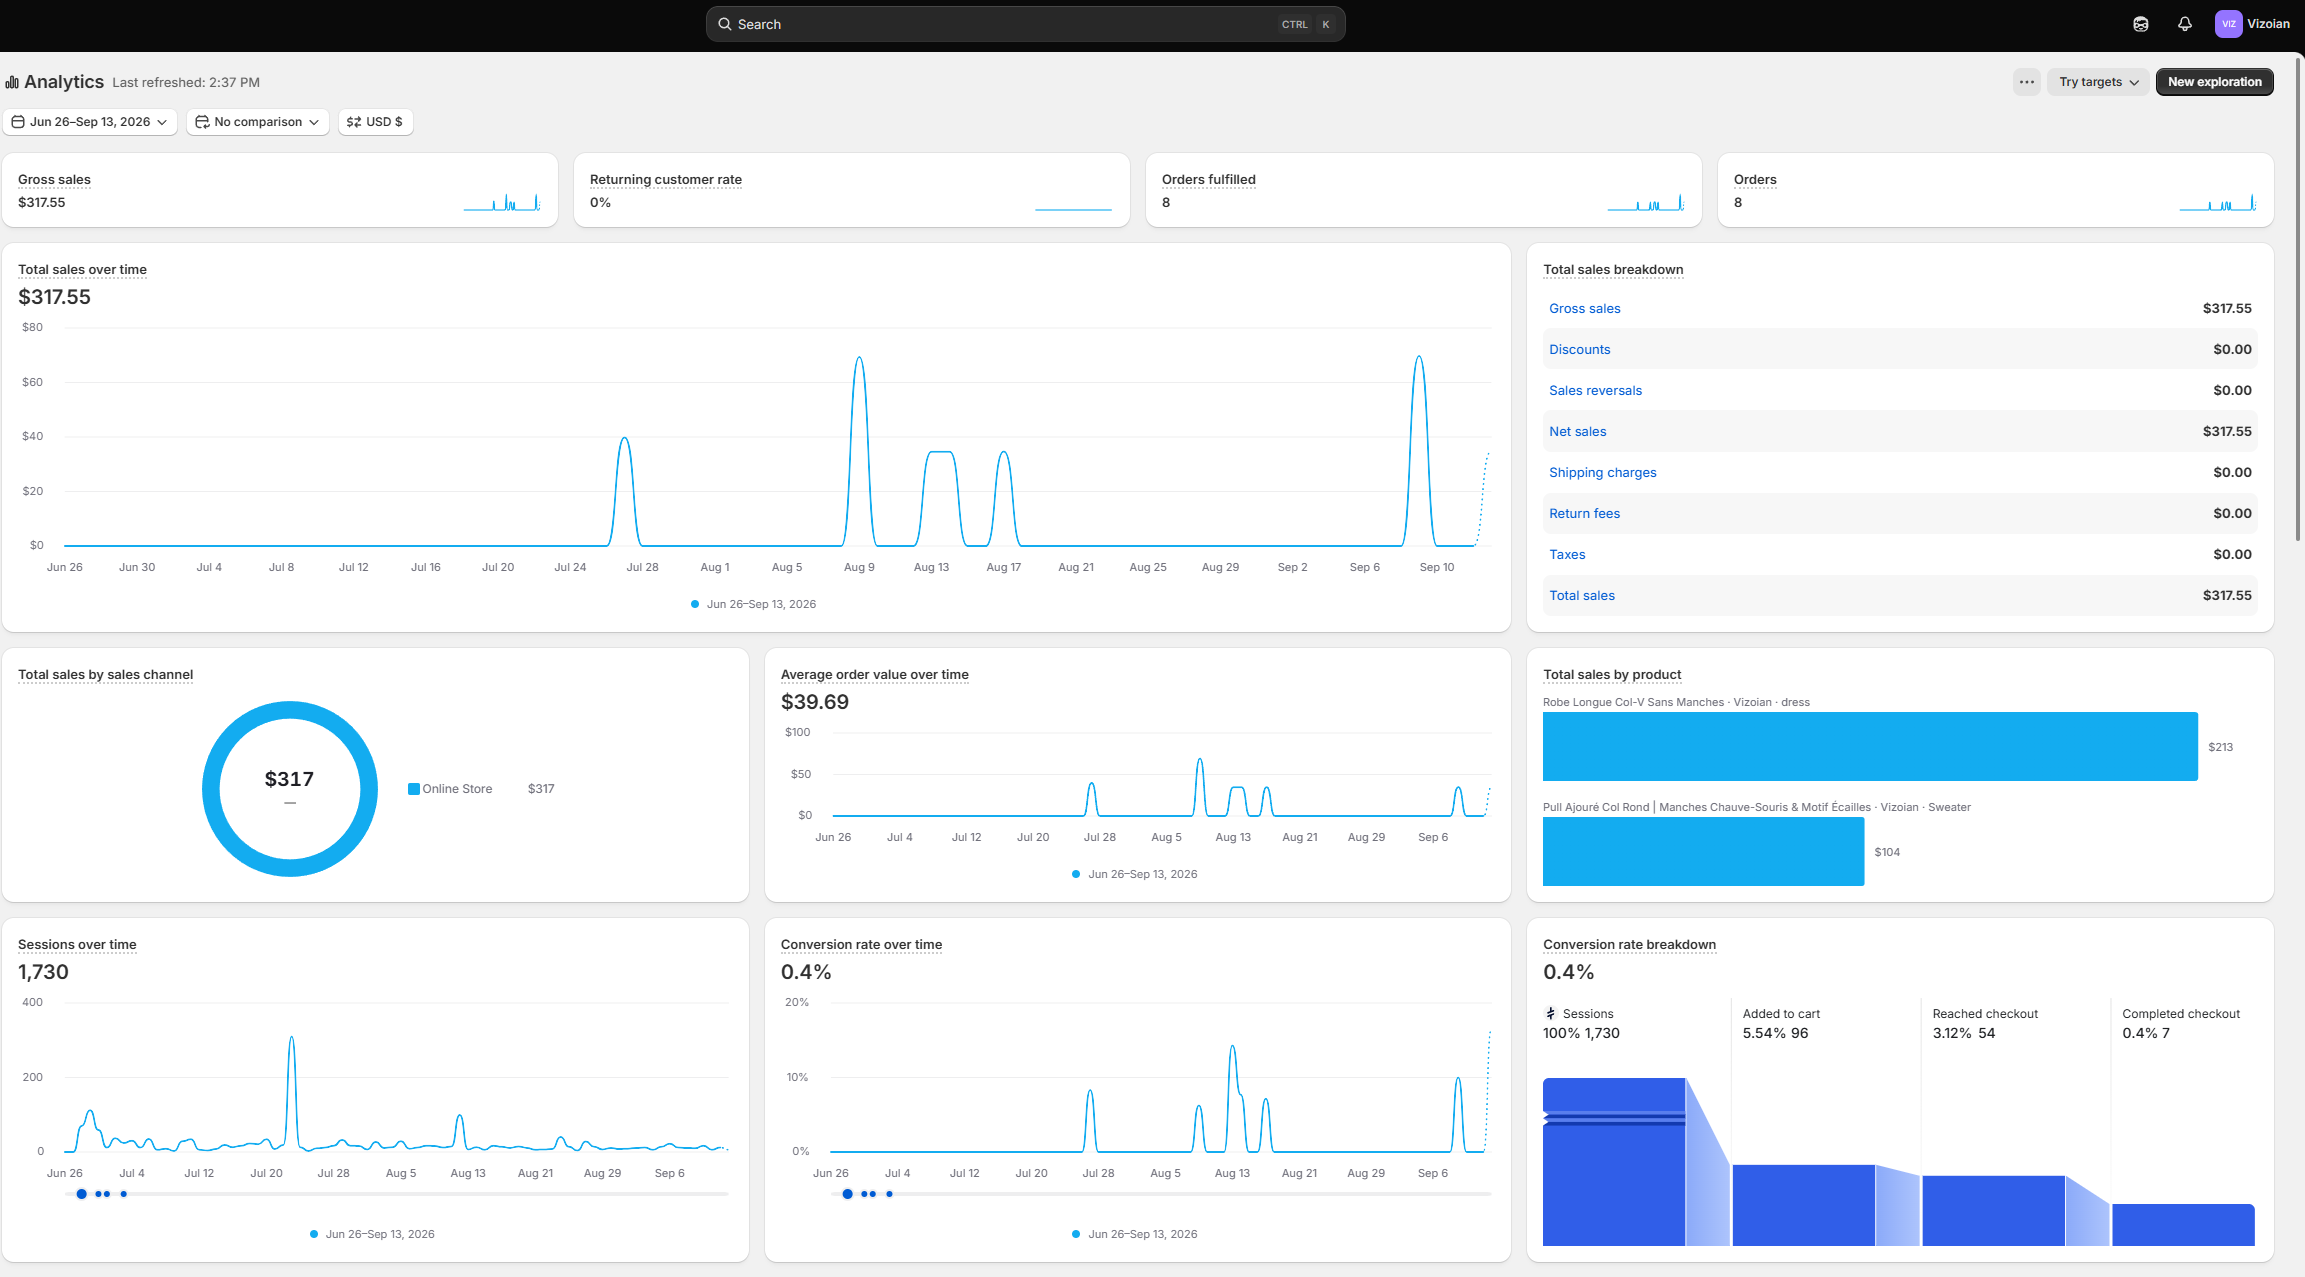Click the Gross sales sparkline chart
2305x1277 pixels.
(x=502, y=202)
